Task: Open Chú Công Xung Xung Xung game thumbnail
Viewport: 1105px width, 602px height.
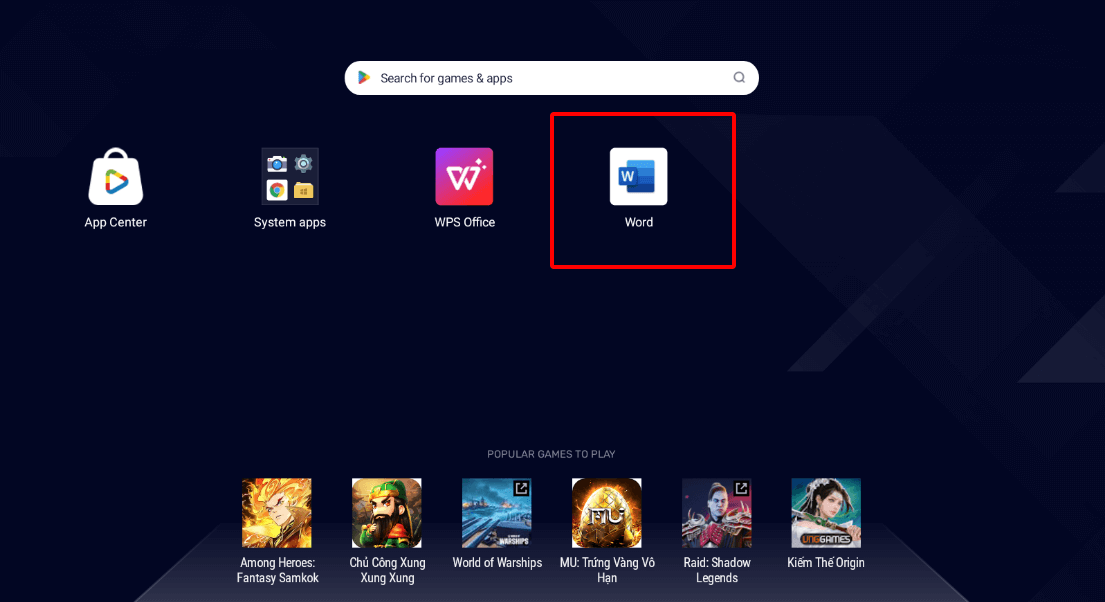Action: tap(387, 513)
